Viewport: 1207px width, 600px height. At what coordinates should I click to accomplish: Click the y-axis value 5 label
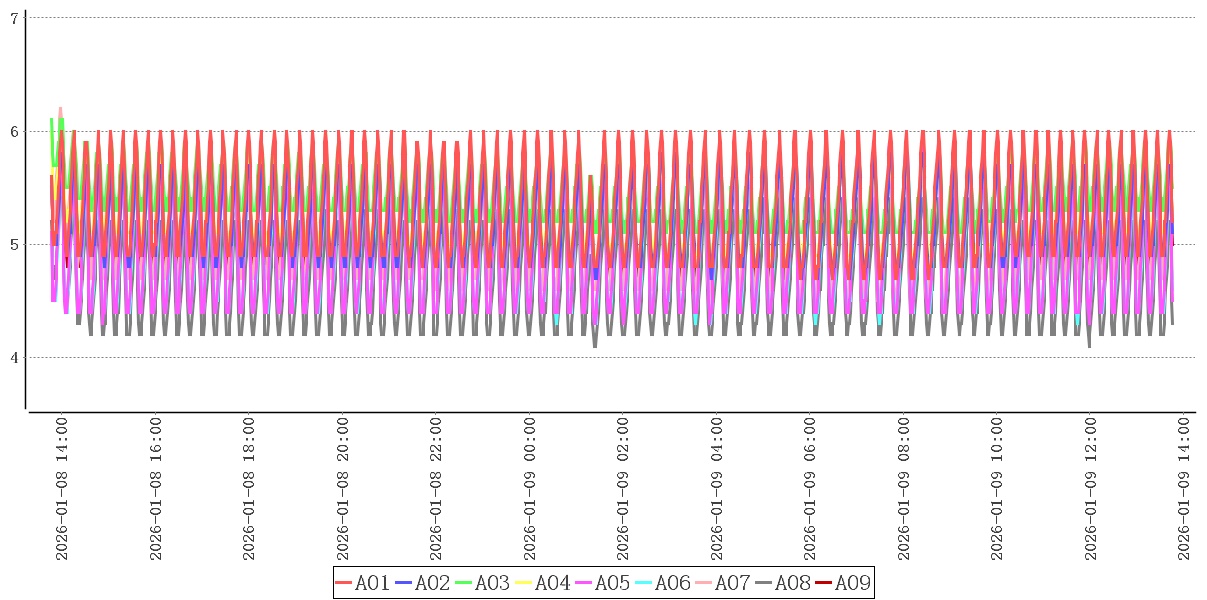[14, 245]
